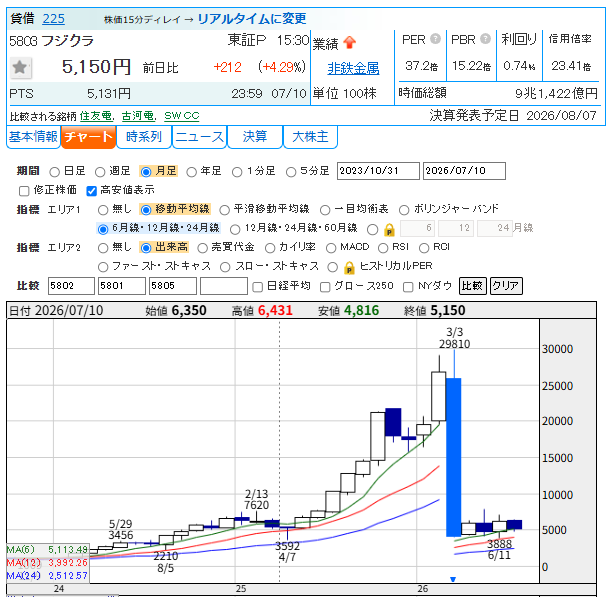Viewport: 608px width, 597px height.
Task: Select the custom moving-average period radio
Action: point(372,229)
